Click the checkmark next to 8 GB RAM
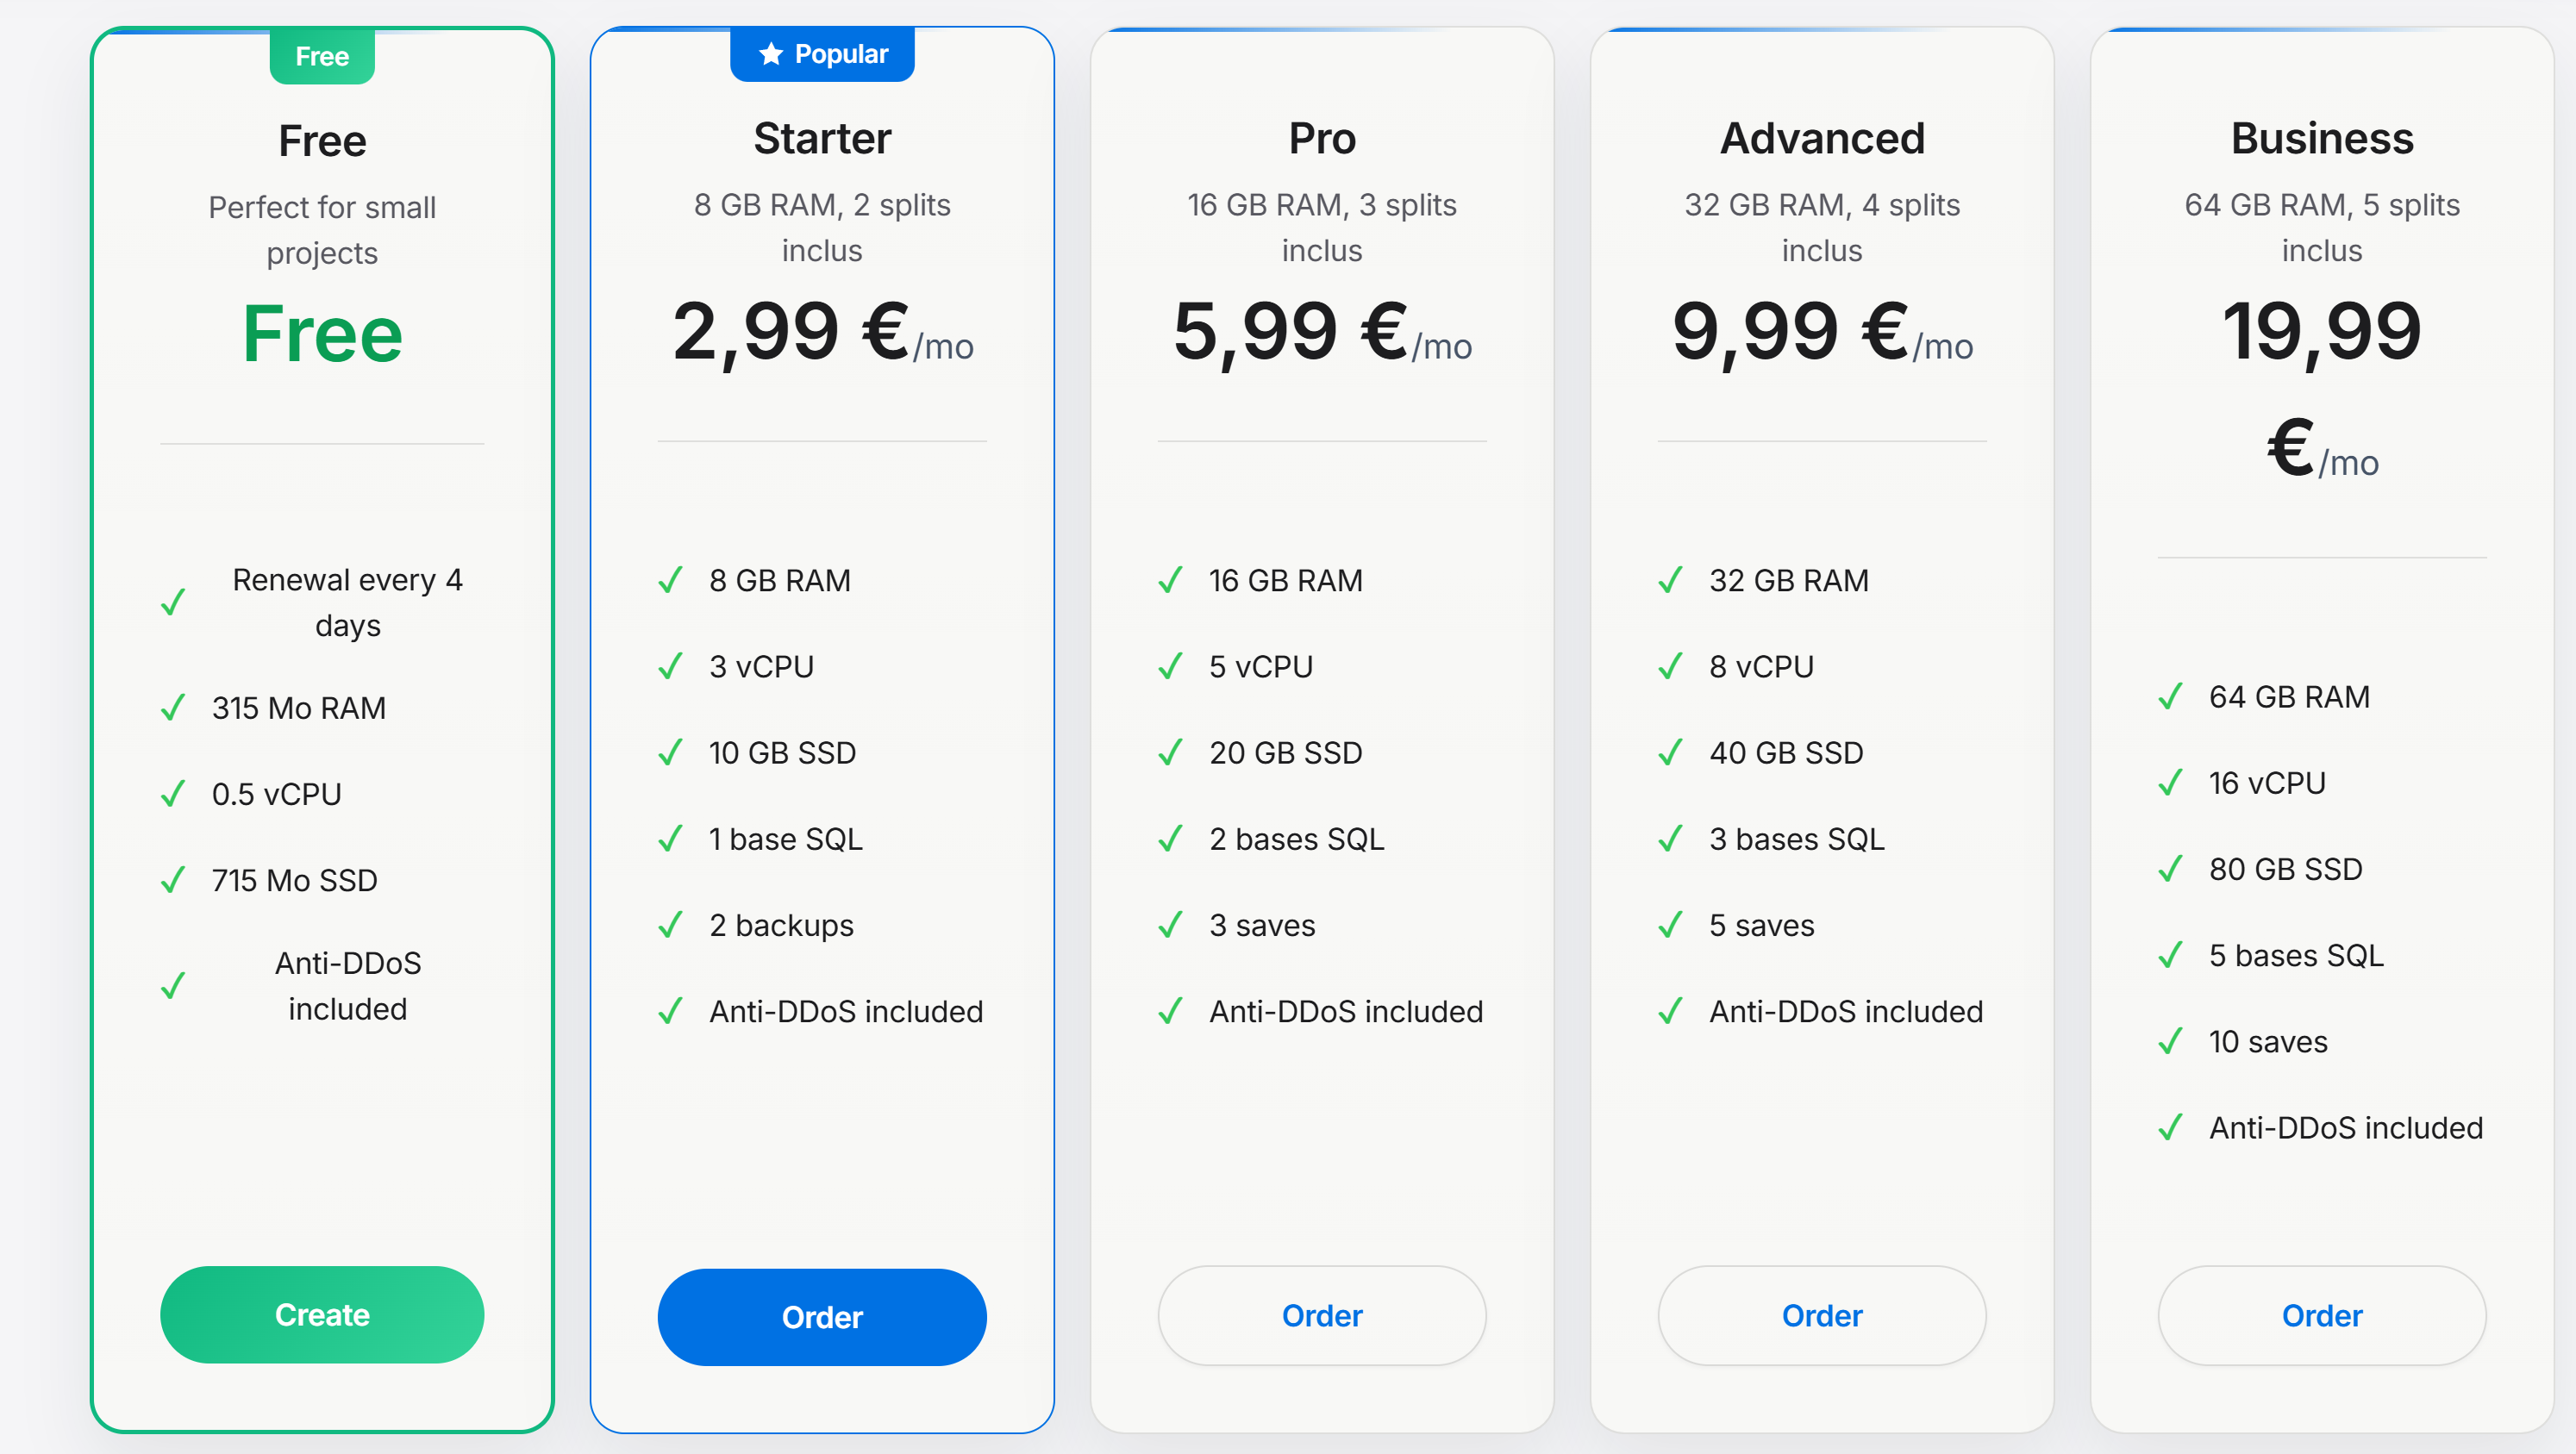 670,580
